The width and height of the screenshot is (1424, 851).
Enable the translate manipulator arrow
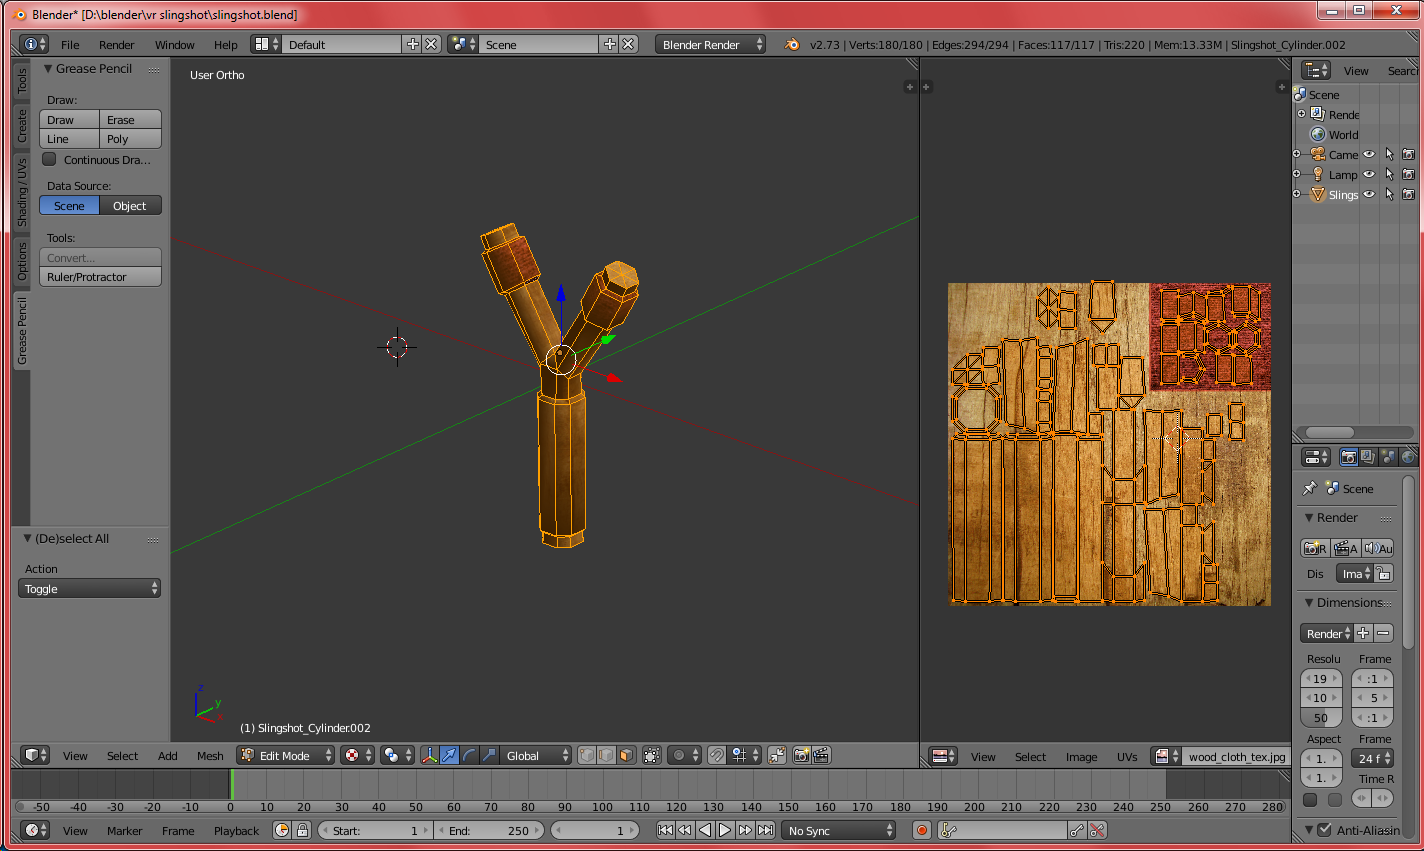tap(449, 755)
